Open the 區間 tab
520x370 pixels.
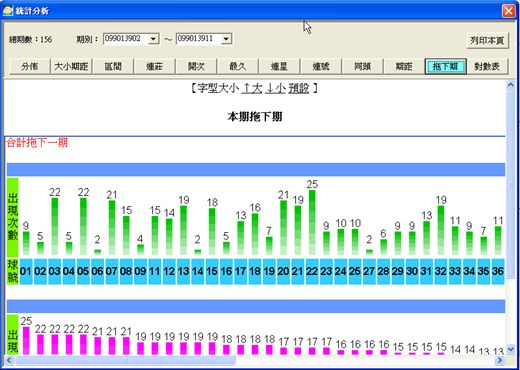[113, 66]
